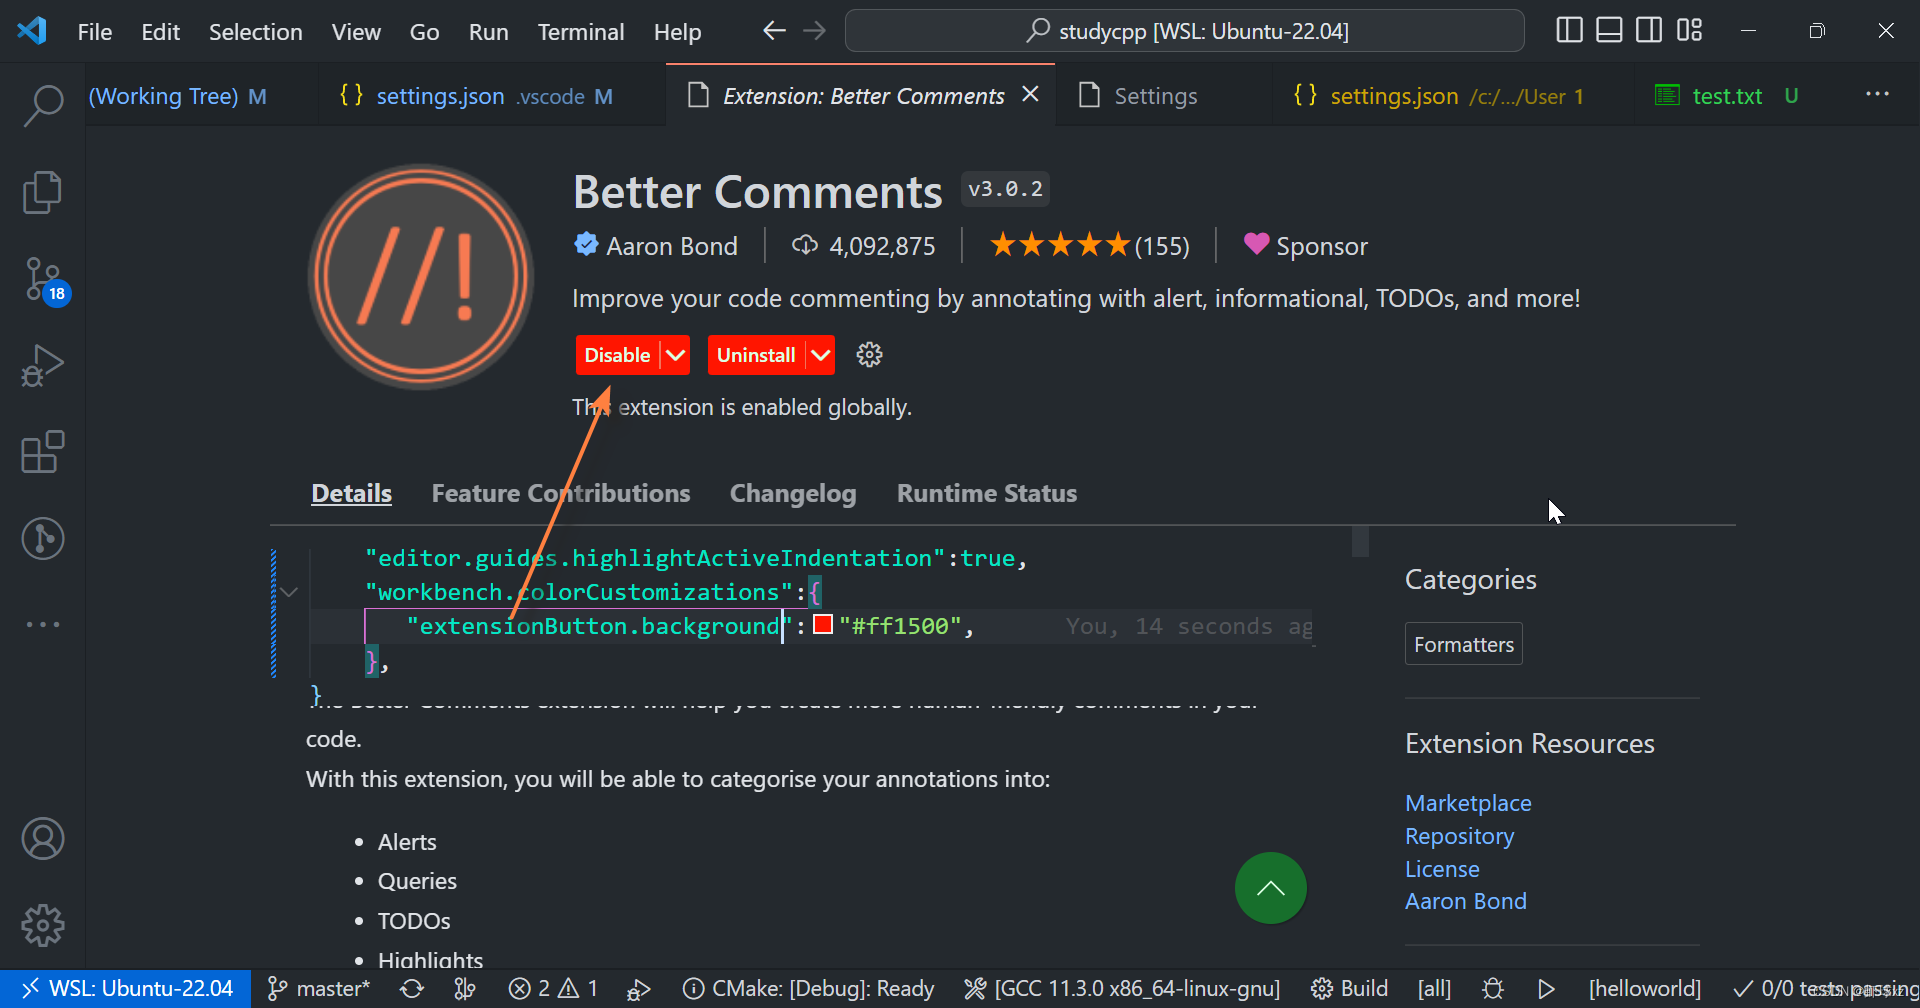Click the Sponsor heart link

click(x=1305, y=245)
